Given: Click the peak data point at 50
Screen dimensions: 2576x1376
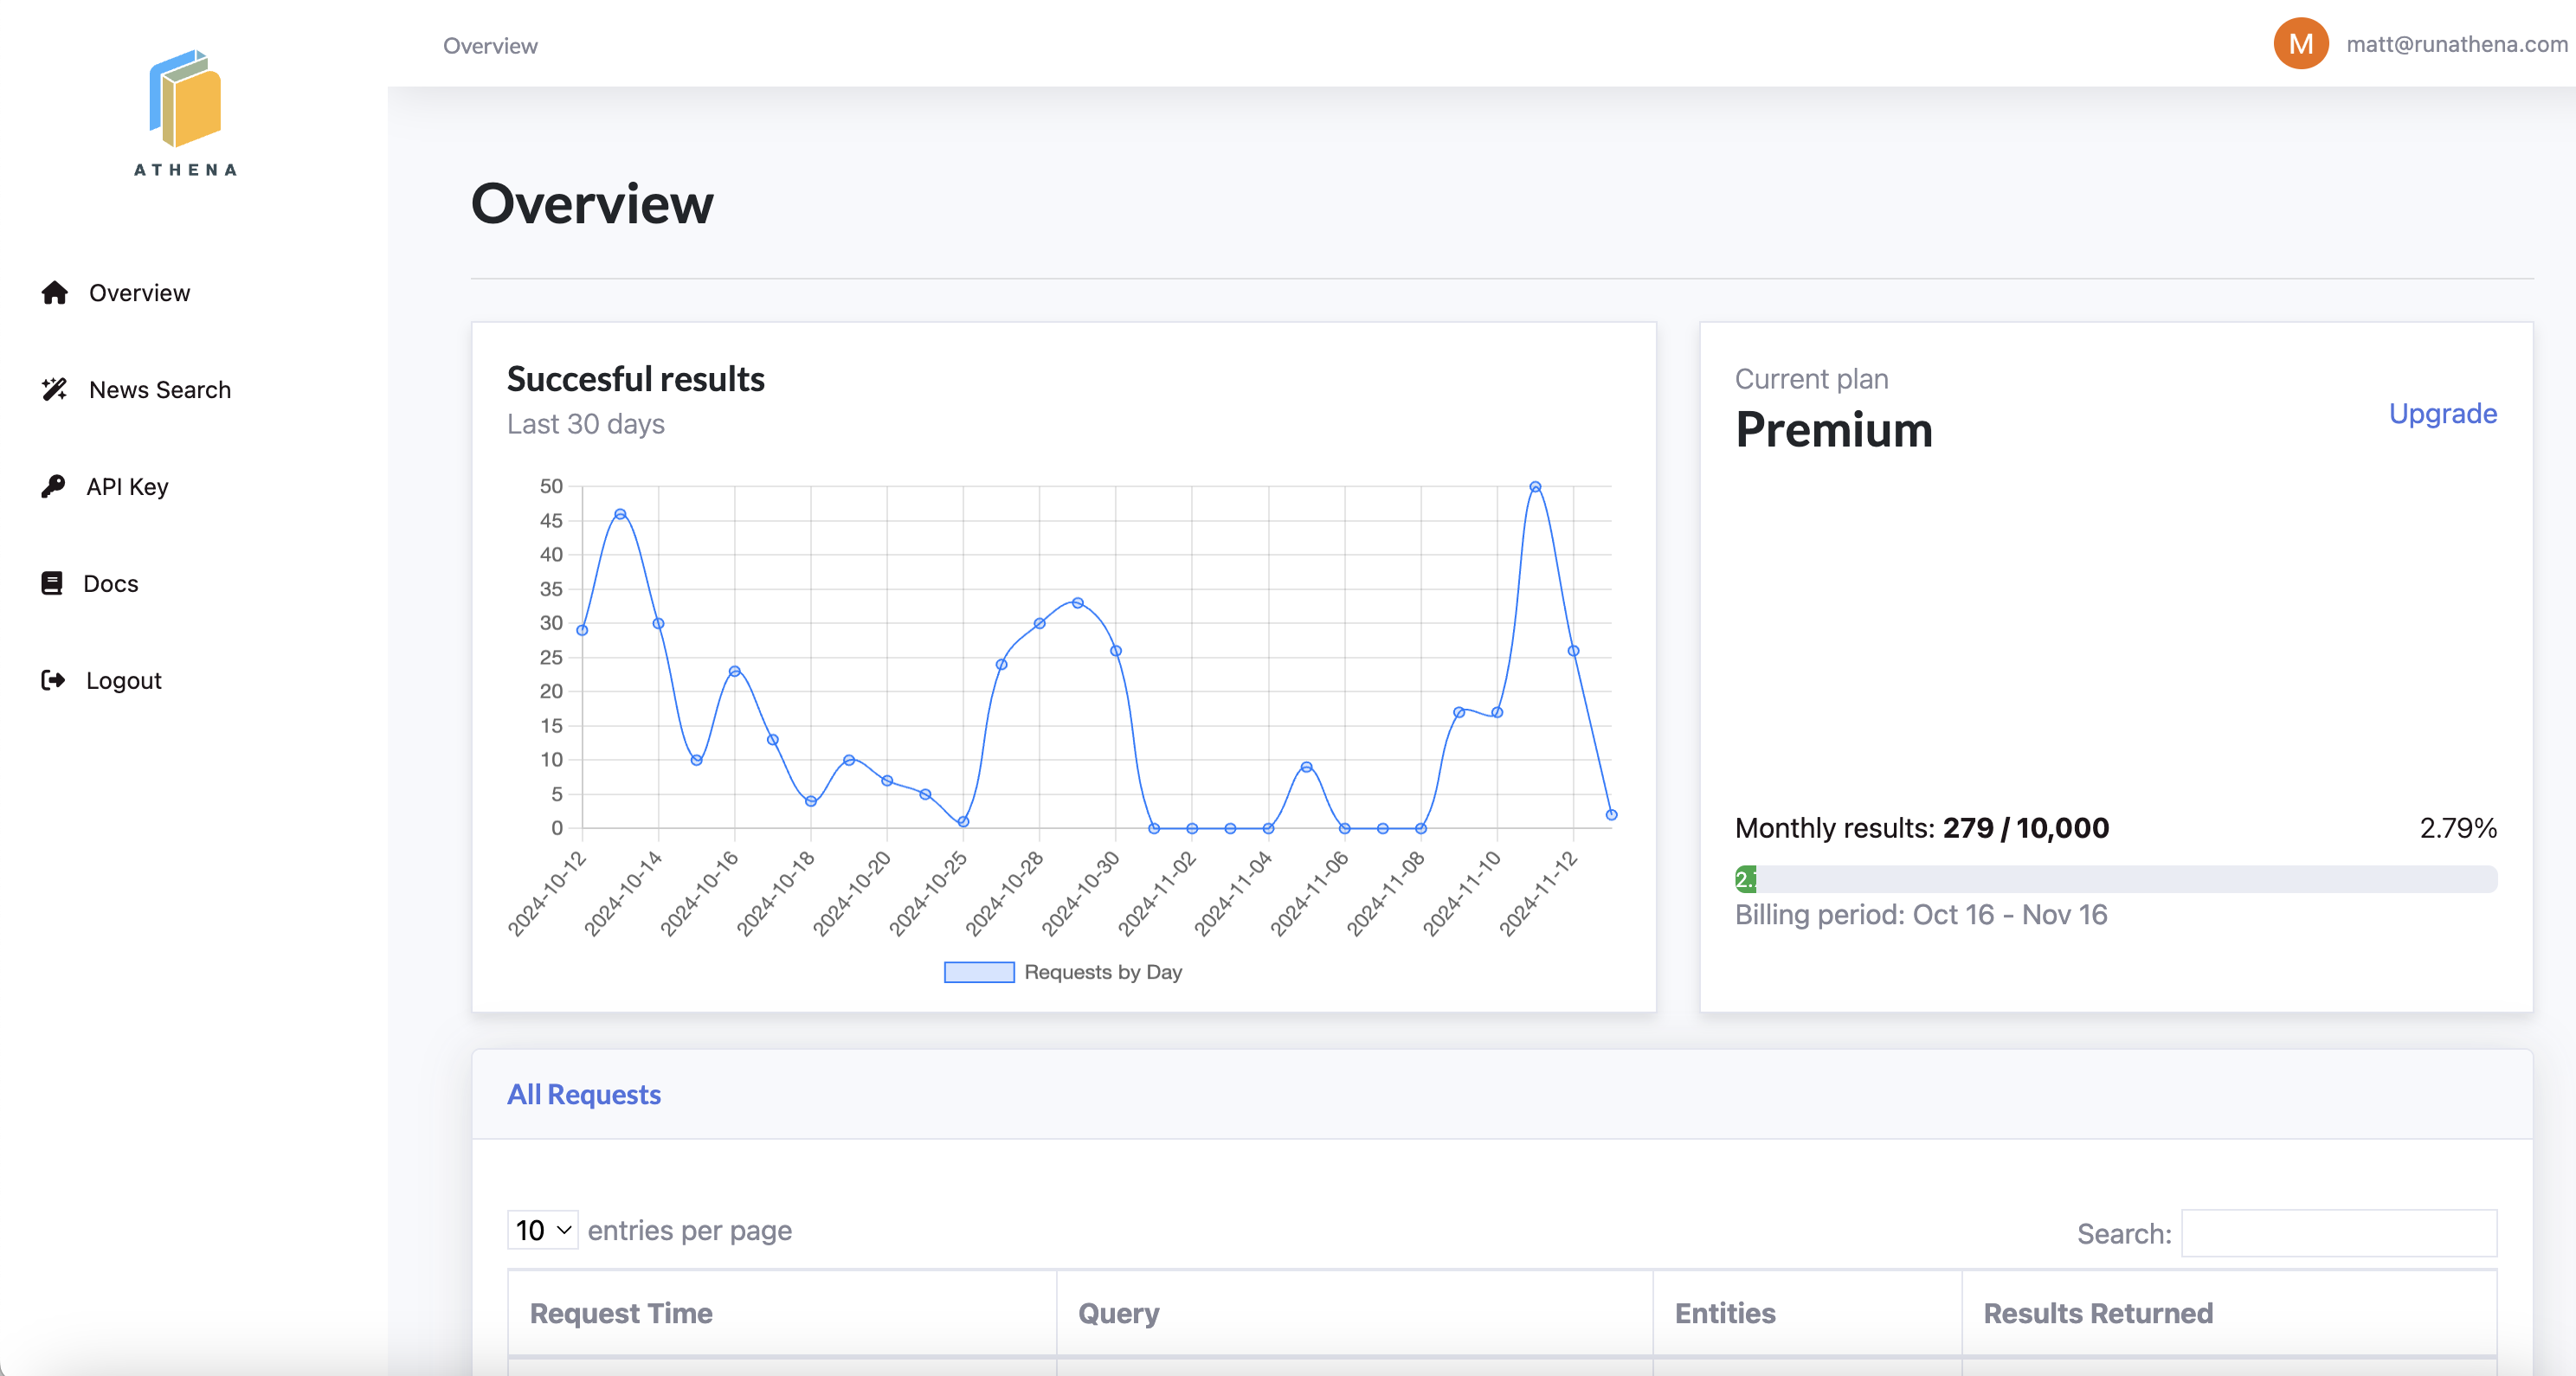Looking at the screenshot, I should click(x=1535, y=487).
